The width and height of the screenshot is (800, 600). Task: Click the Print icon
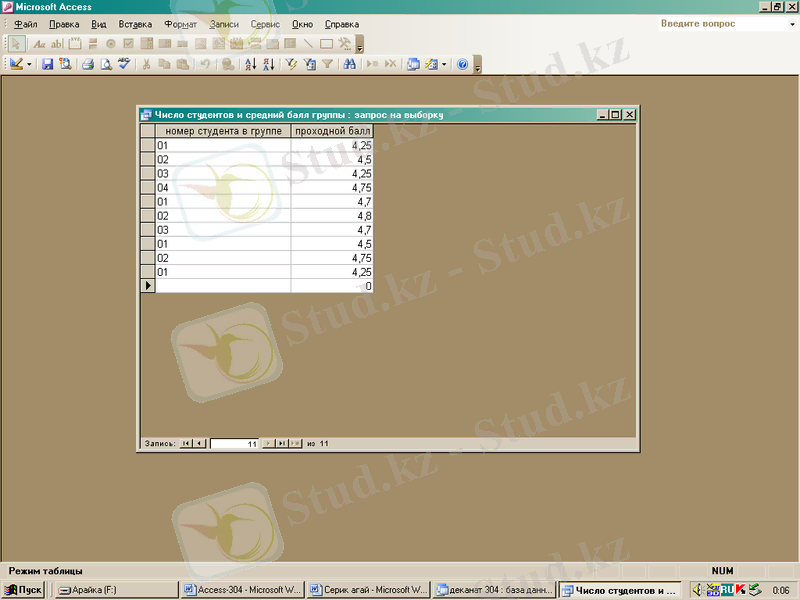(87, 64)
